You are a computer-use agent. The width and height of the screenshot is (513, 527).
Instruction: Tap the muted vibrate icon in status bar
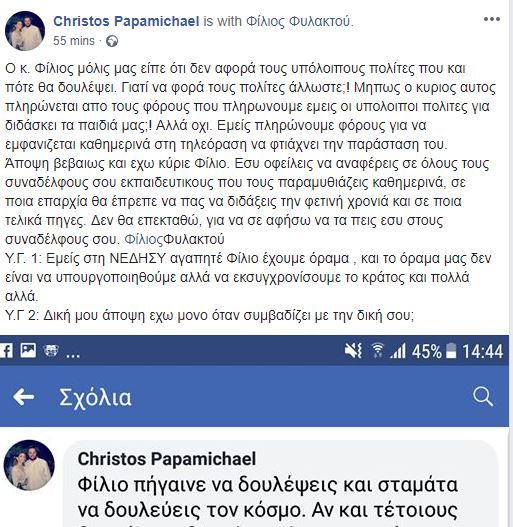[353, 351]
